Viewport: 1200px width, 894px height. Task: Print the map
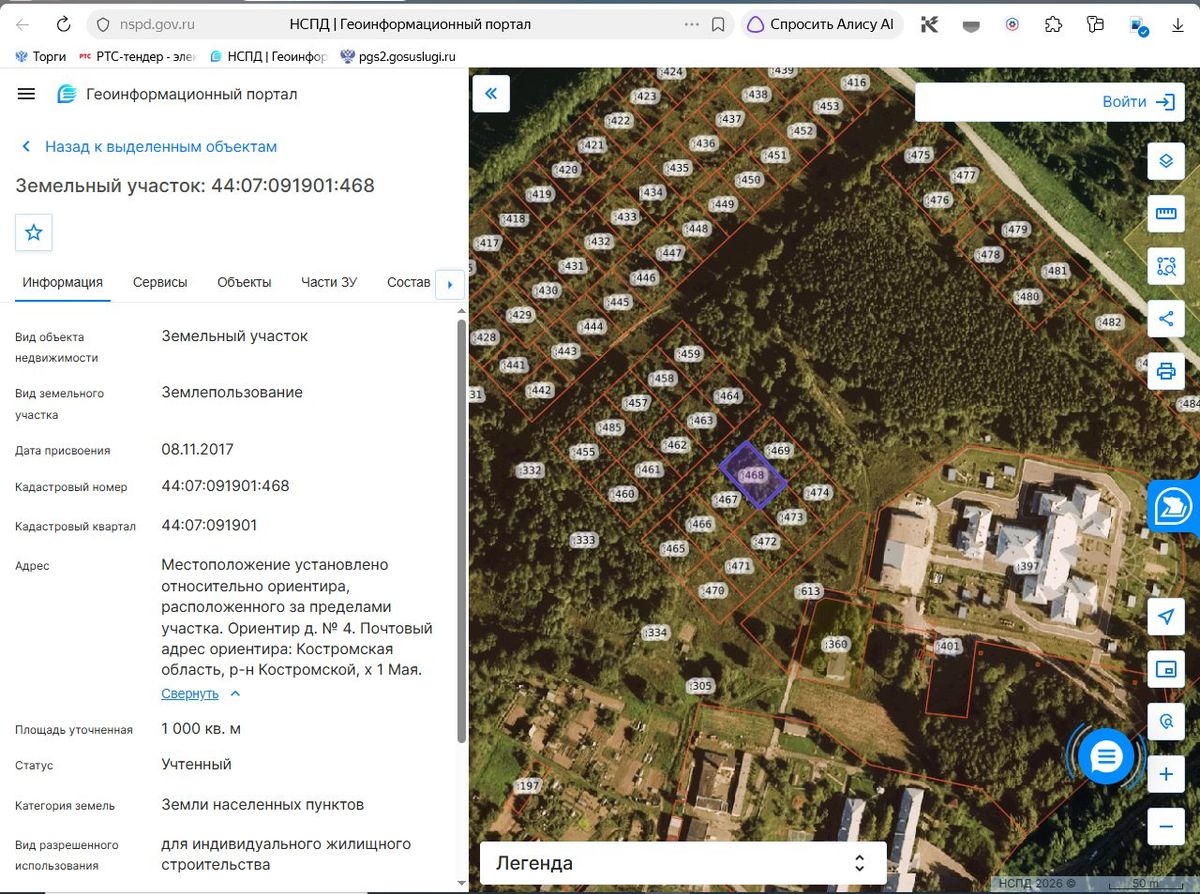pyautogui.click(x=1165, y=371)
